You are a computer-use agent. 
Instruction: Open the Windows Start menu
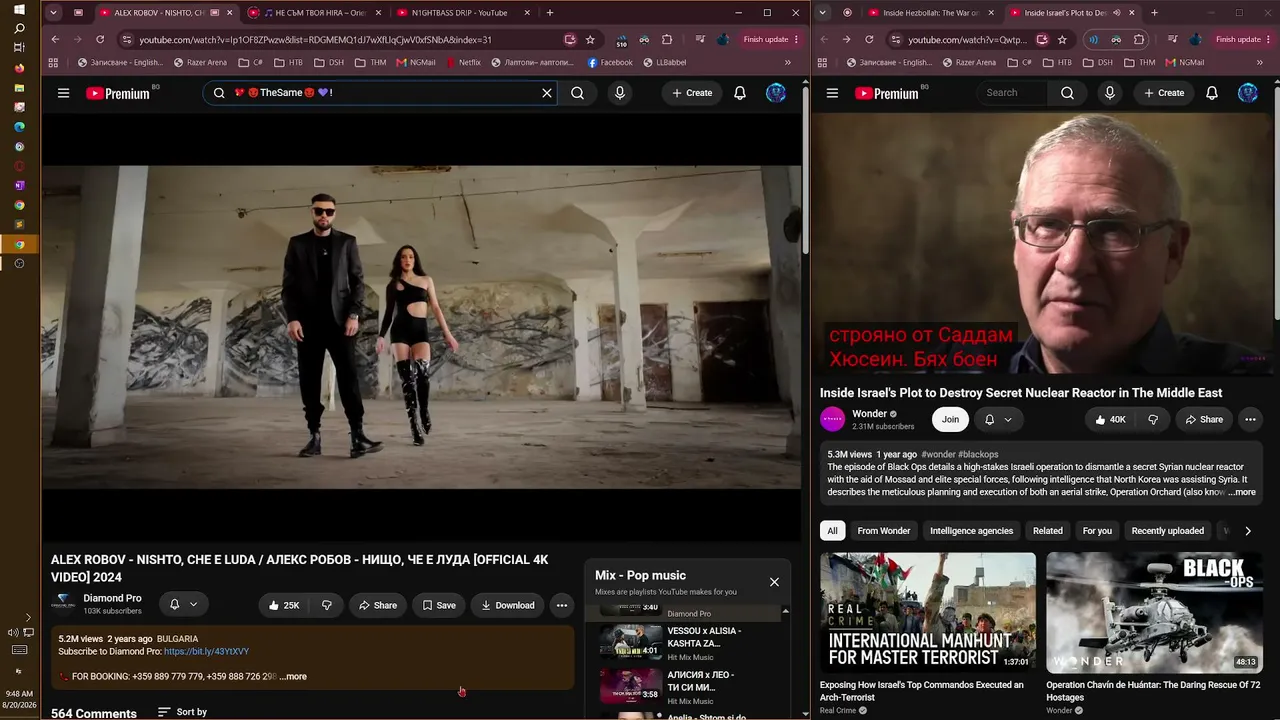click(19, 9)
